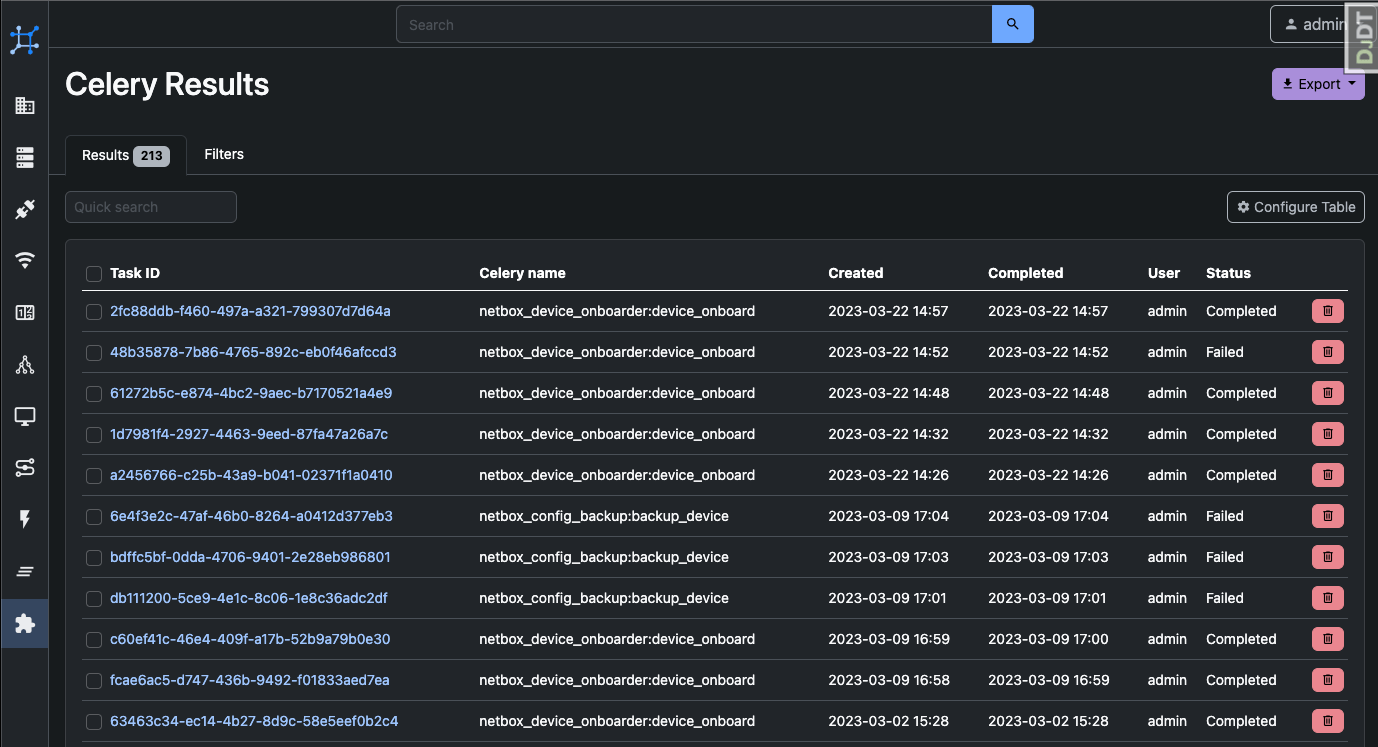This screenshot has width=1378, height=747.
Task: Open the Virtualization monitor icon
Action: [x=25, y=416]
